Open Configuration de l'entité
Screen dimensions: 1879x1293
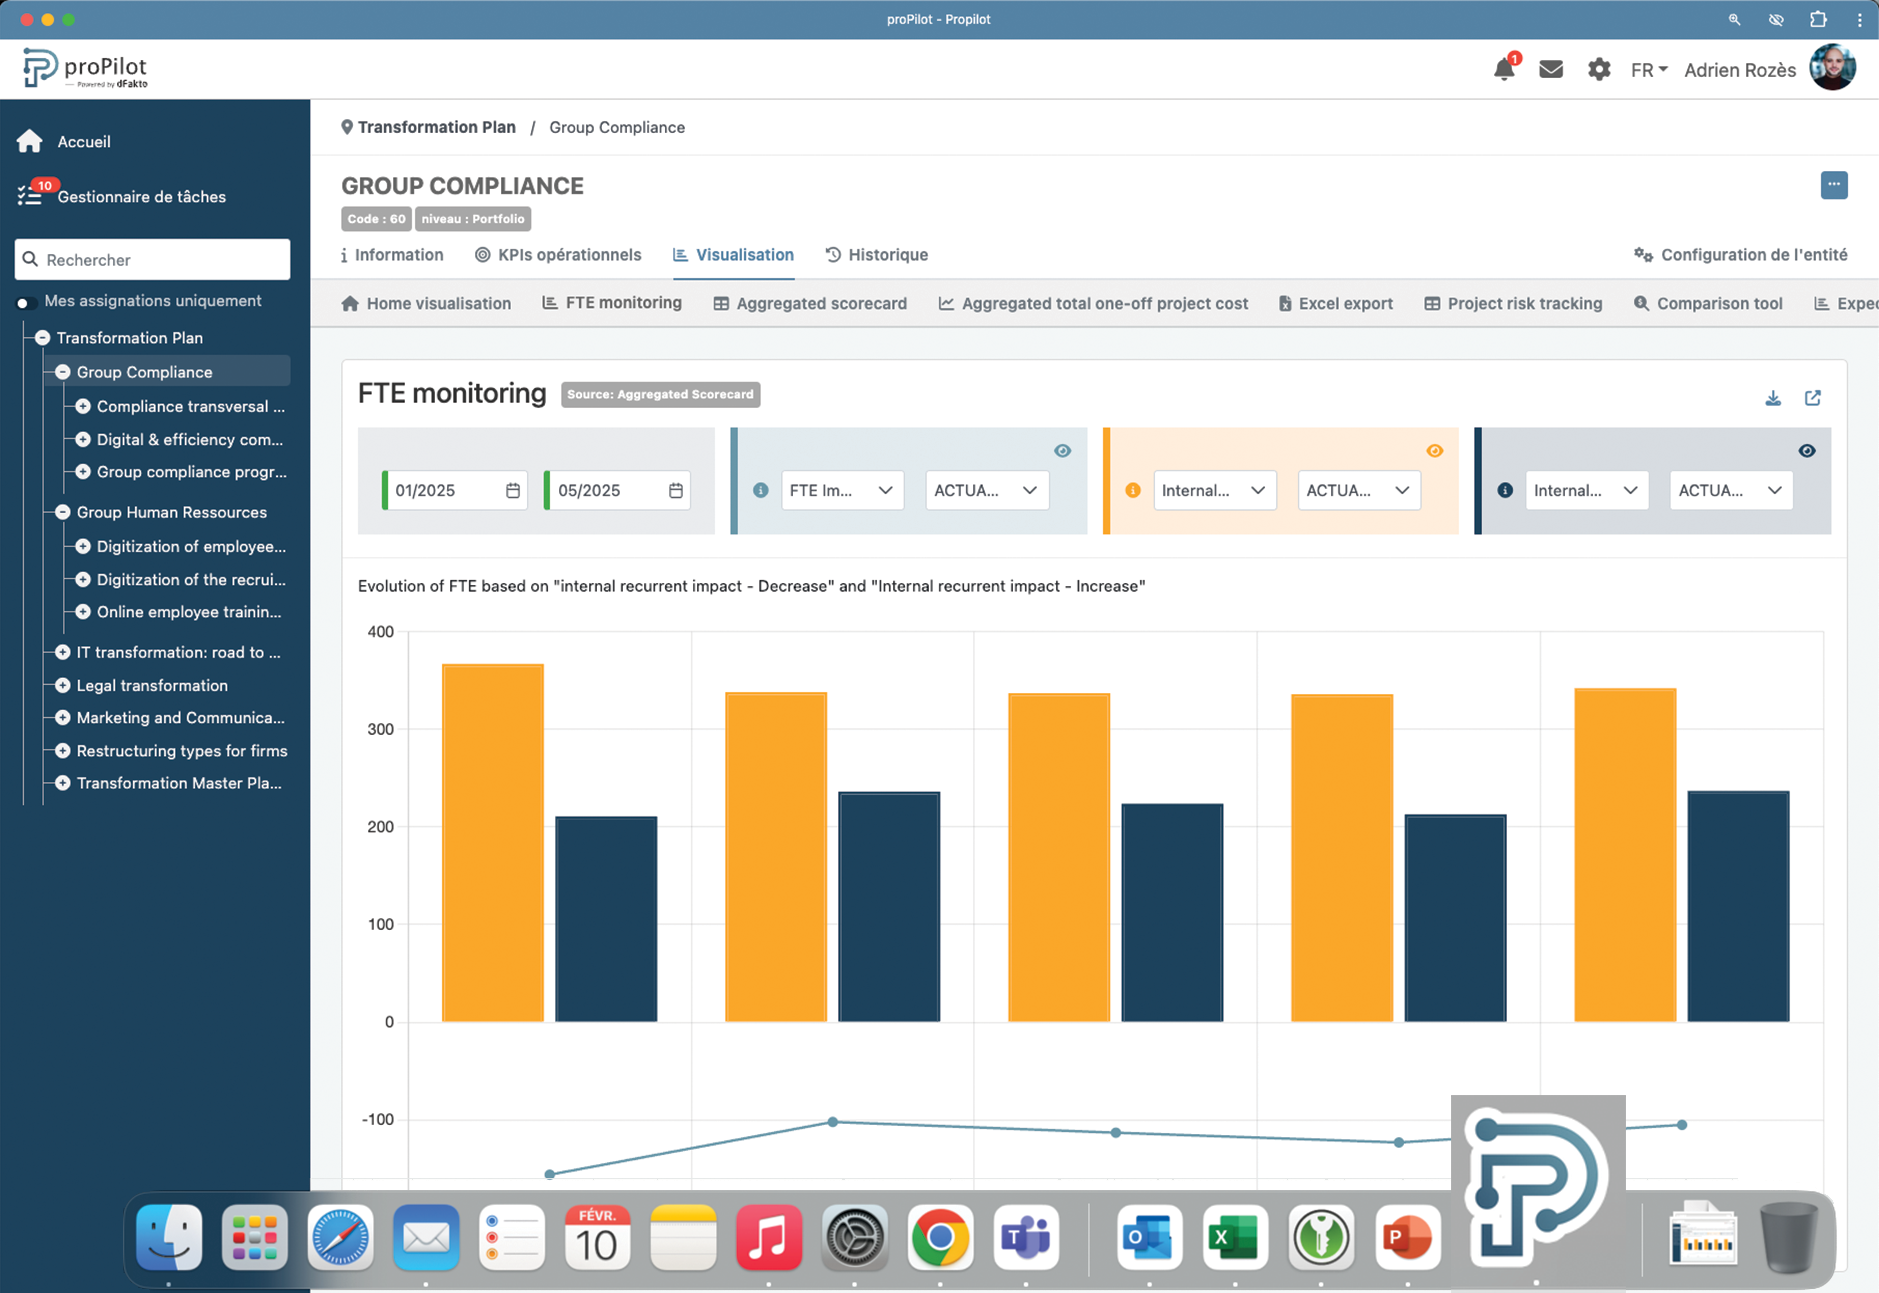pyautogui.click(x=1740, y=255)
